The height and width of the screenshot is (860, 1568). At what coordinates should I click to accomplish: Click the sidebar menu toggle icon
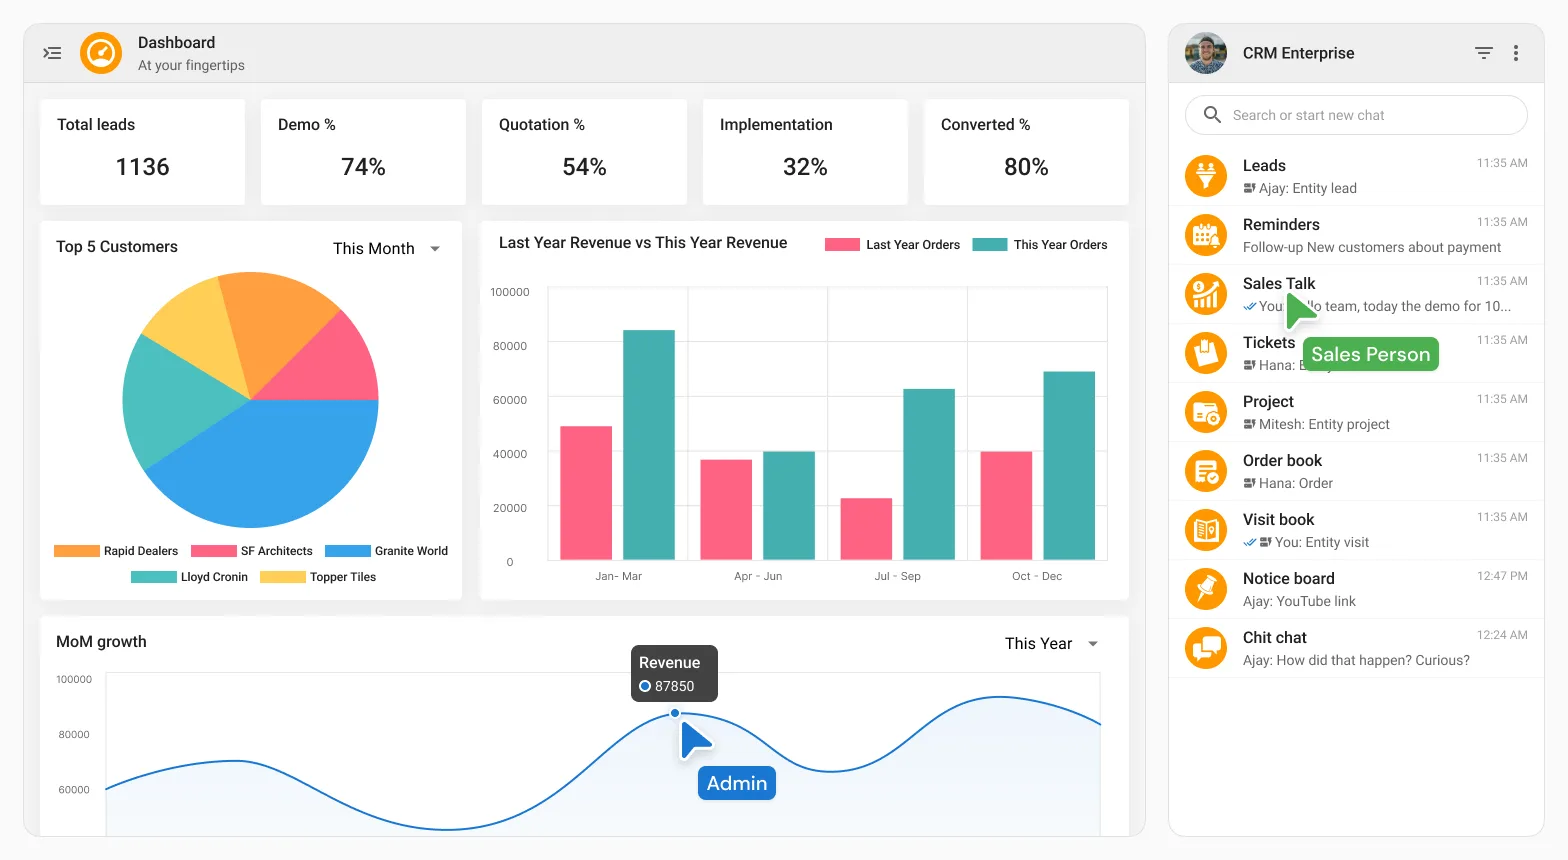pos(52,53)
